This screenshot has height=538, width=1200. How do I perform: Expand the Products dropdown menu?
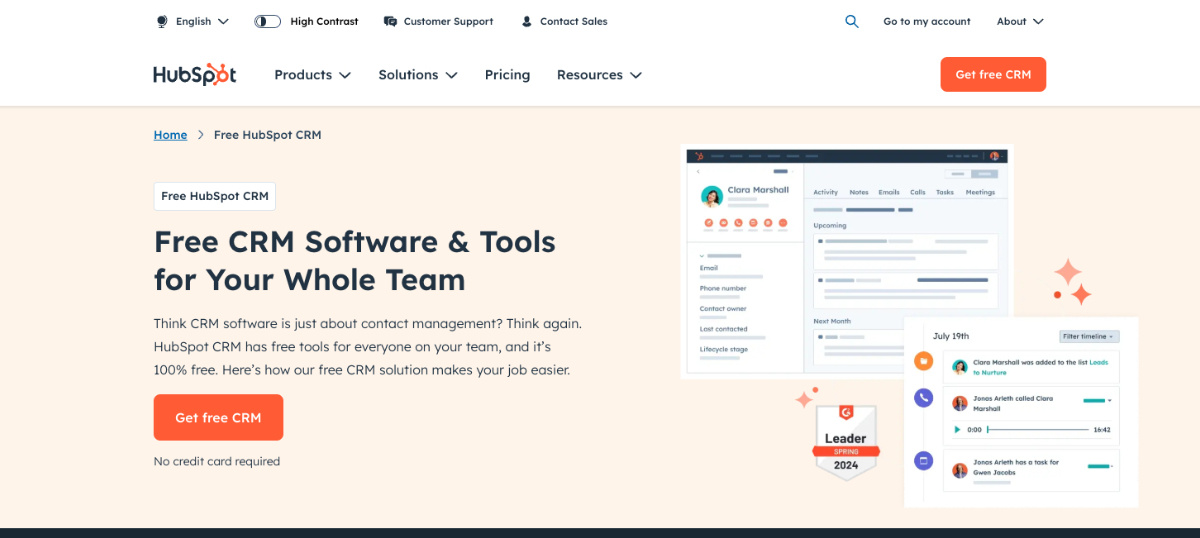[312, 75]
